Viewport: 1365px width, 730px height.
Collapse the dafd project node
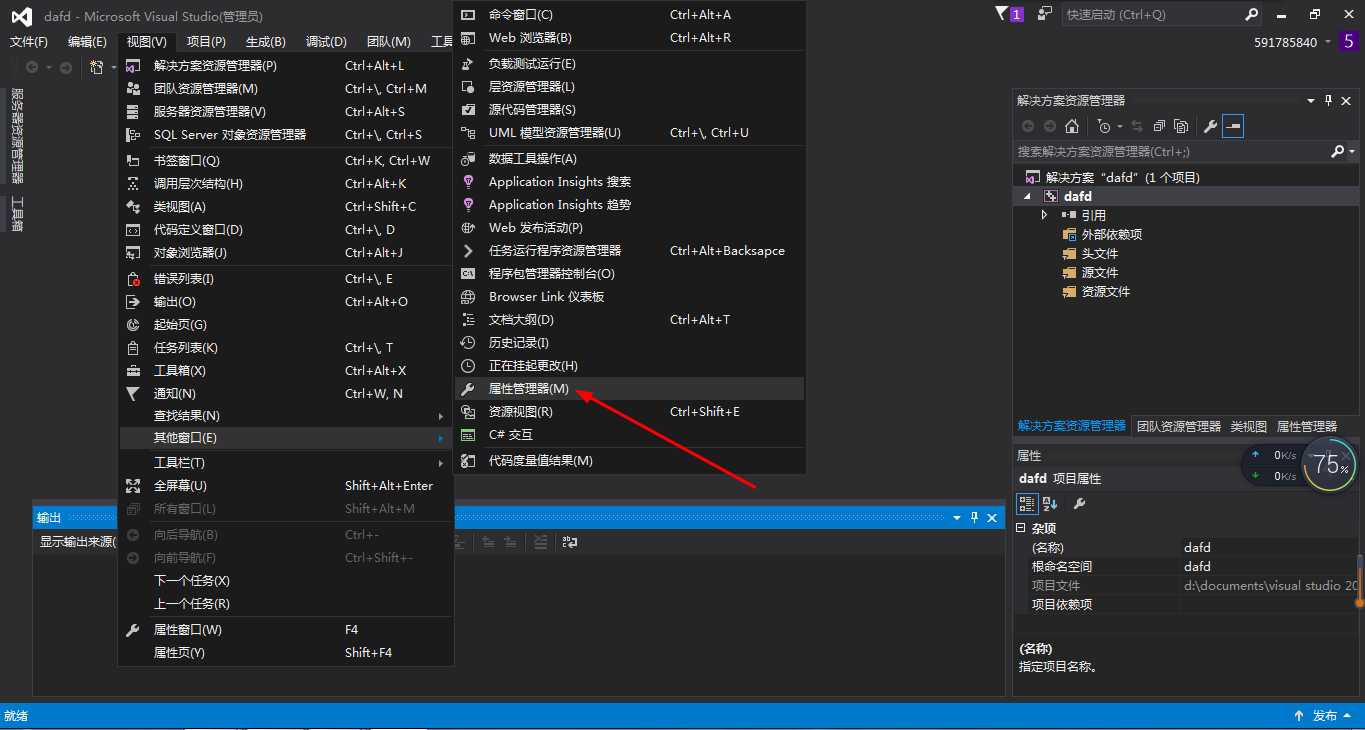[x=1027, y=196]
